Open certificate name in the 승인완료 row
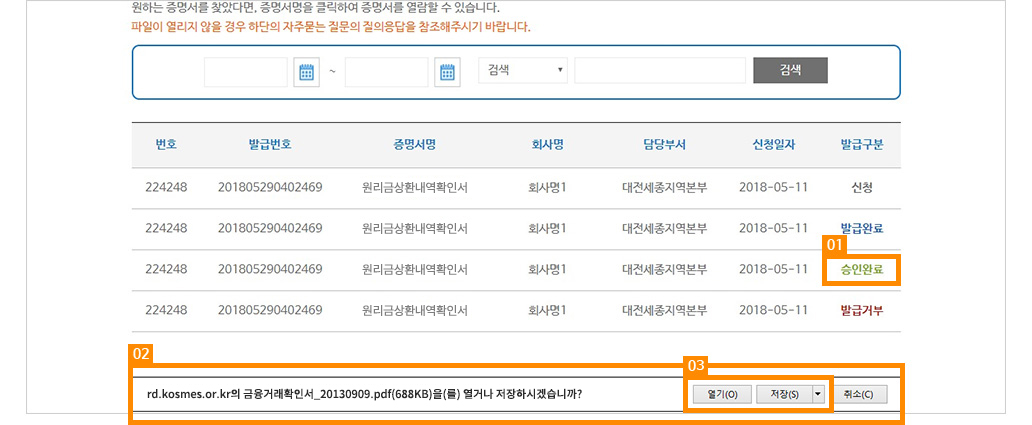This screenshot has width=1032, height=425. tap(416, 270)
